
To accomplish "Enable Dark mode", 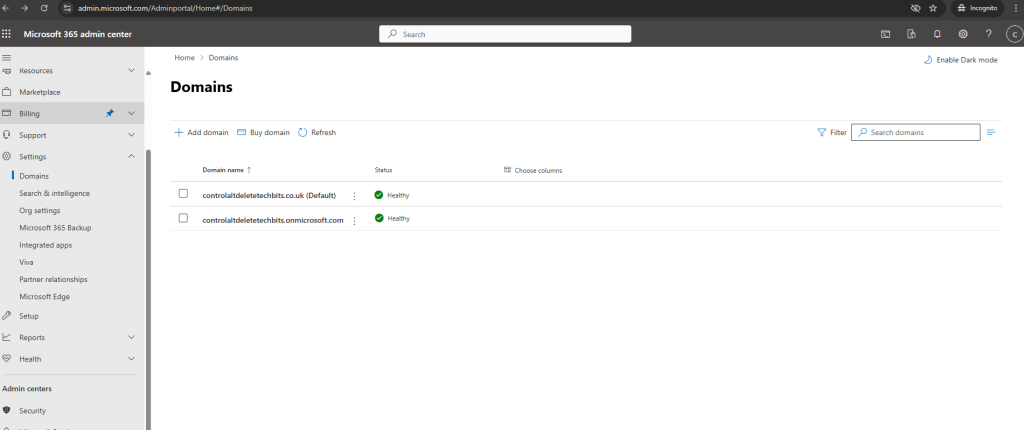I will [x=960, y=60].
